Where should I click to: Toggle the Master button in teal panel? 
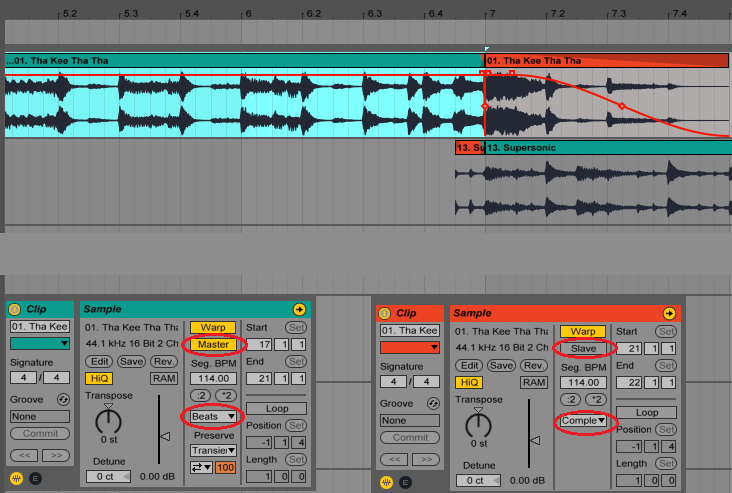(x=213, y=345)
